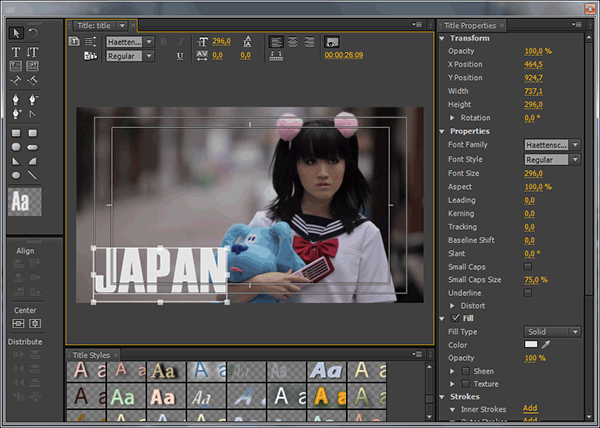Select the Line tool
600x428 pixels.
(33, 175)
